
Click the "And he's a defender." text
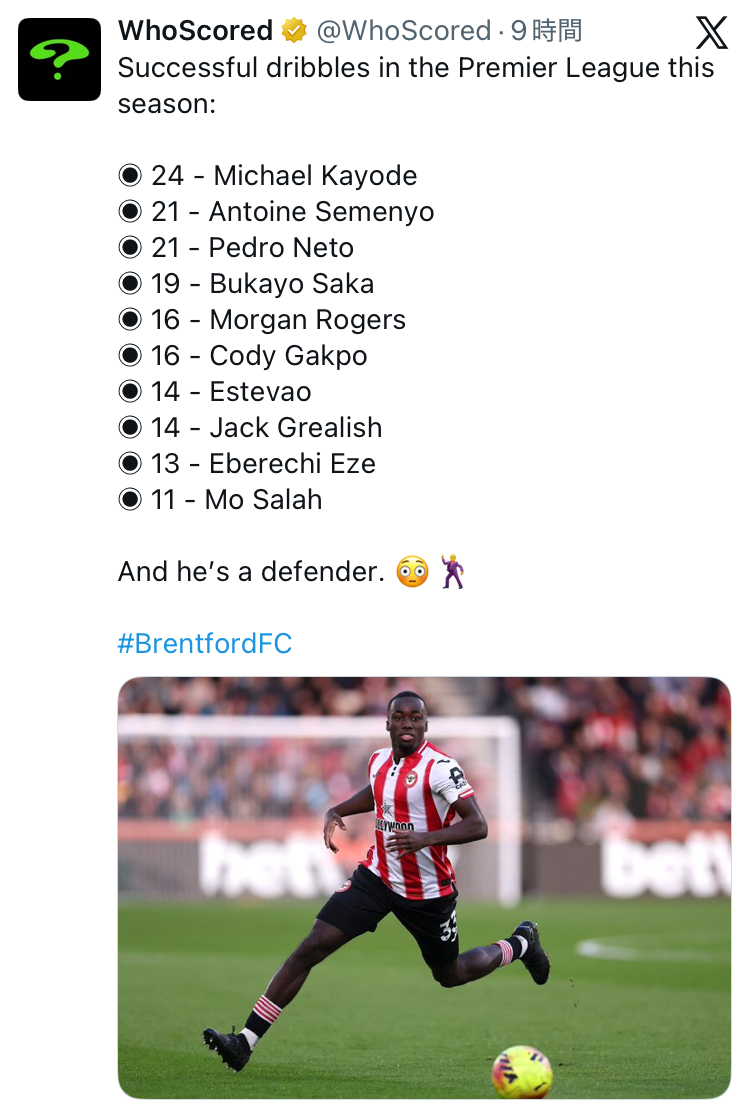click(x=251, y=572)
